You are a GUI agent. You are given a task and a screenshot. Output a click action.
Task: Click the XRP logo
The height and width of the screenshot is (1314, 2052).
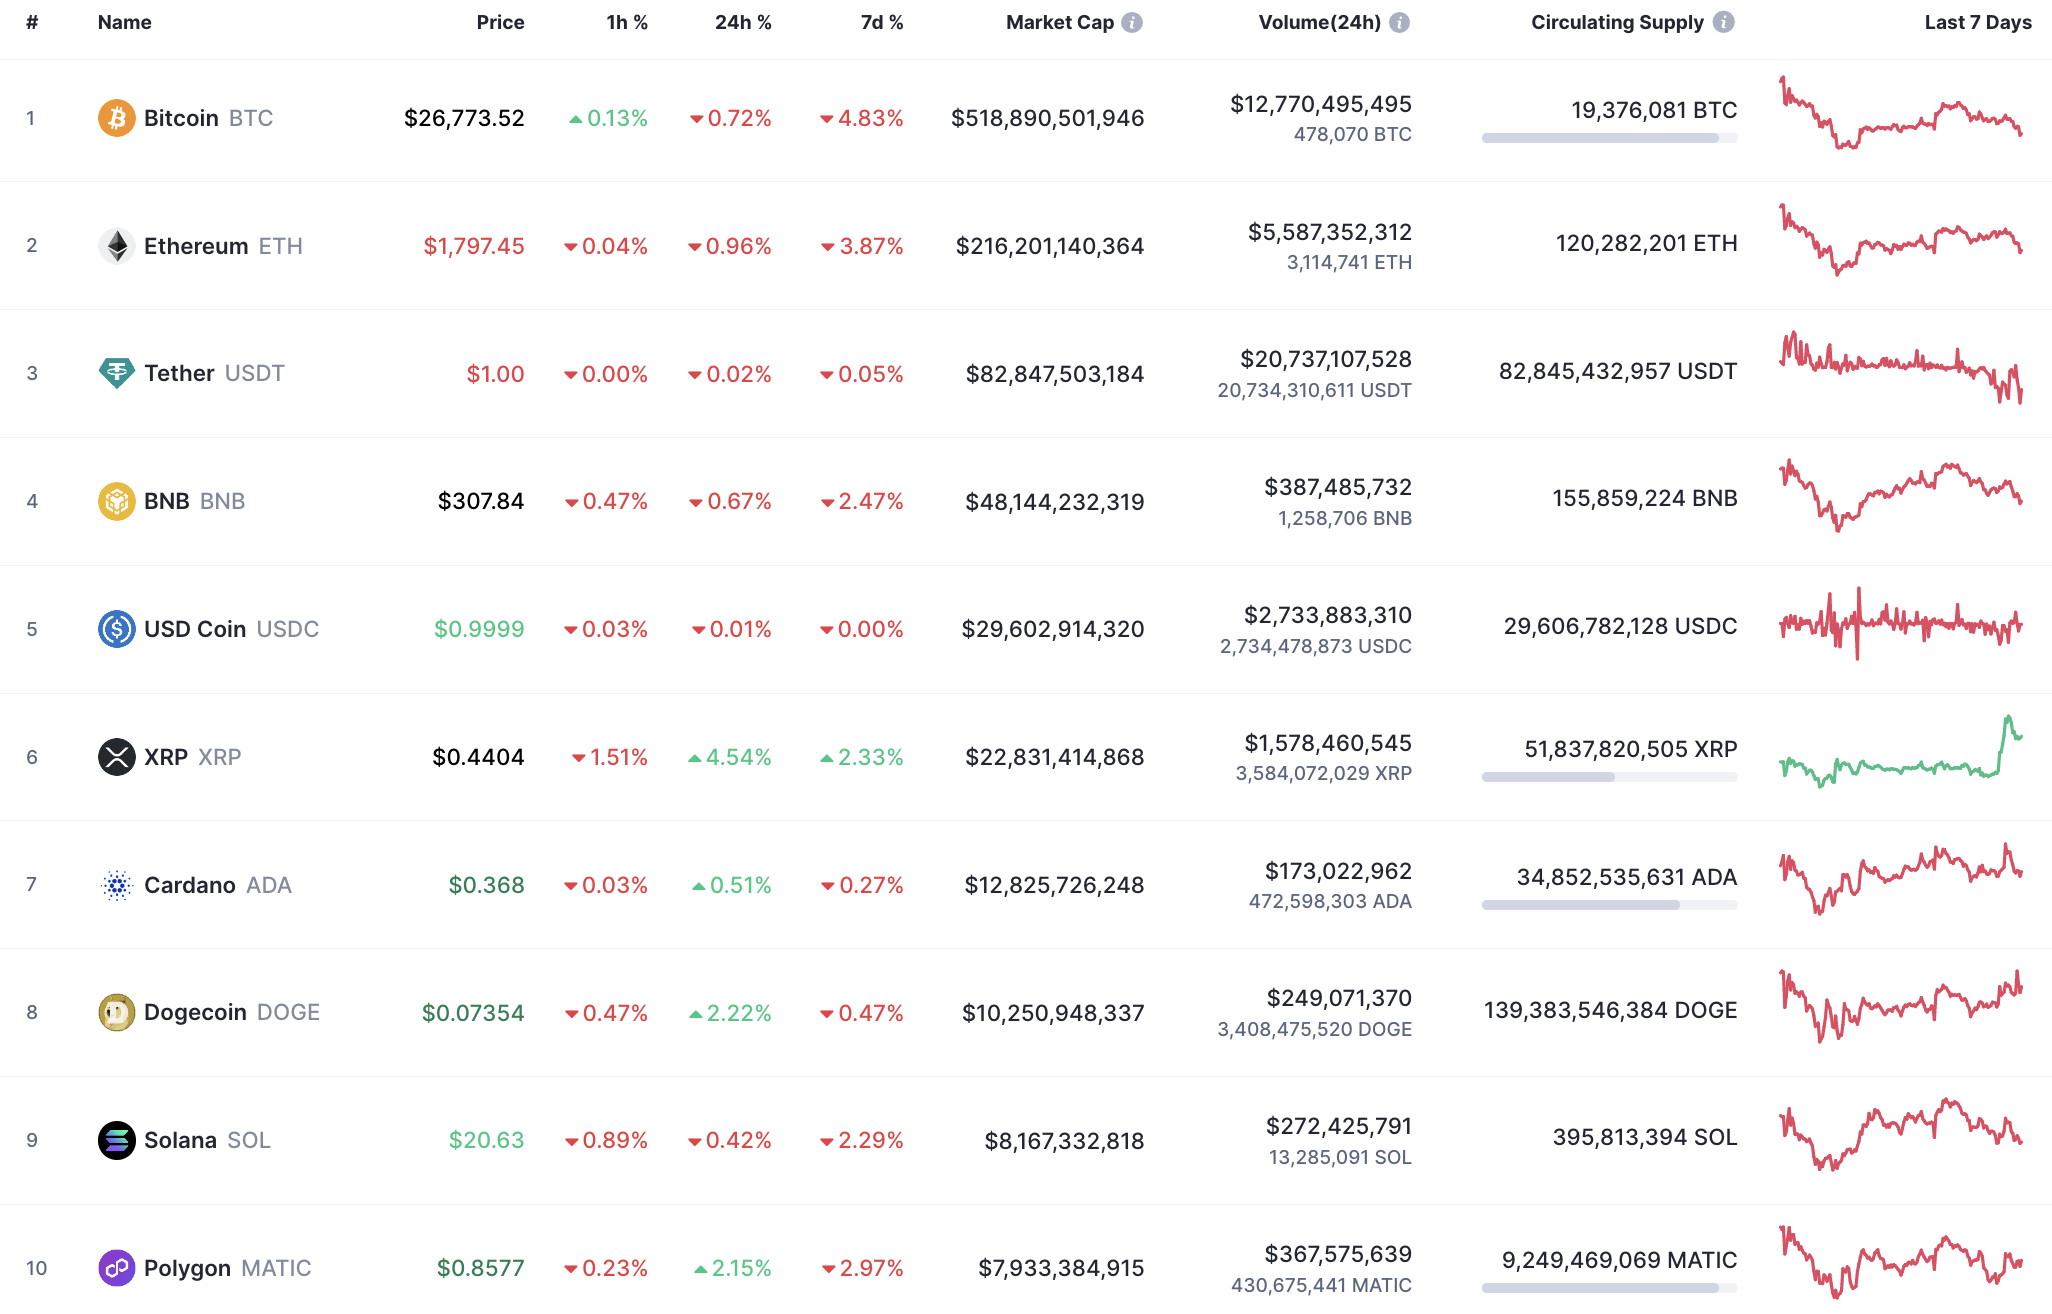(x=117, y=756)
